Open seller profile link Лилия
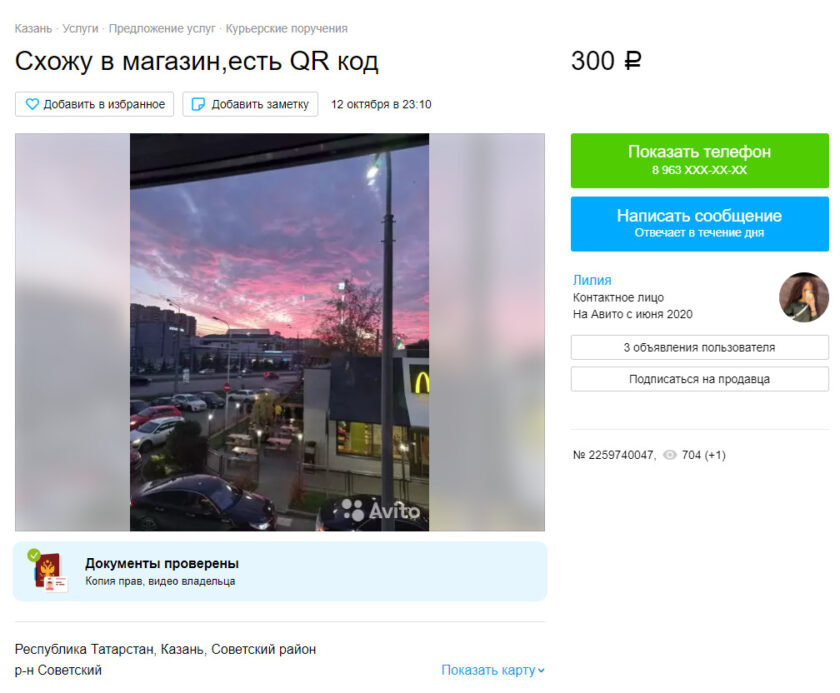This screenshot has height=693, width=840. coord(592,280)
